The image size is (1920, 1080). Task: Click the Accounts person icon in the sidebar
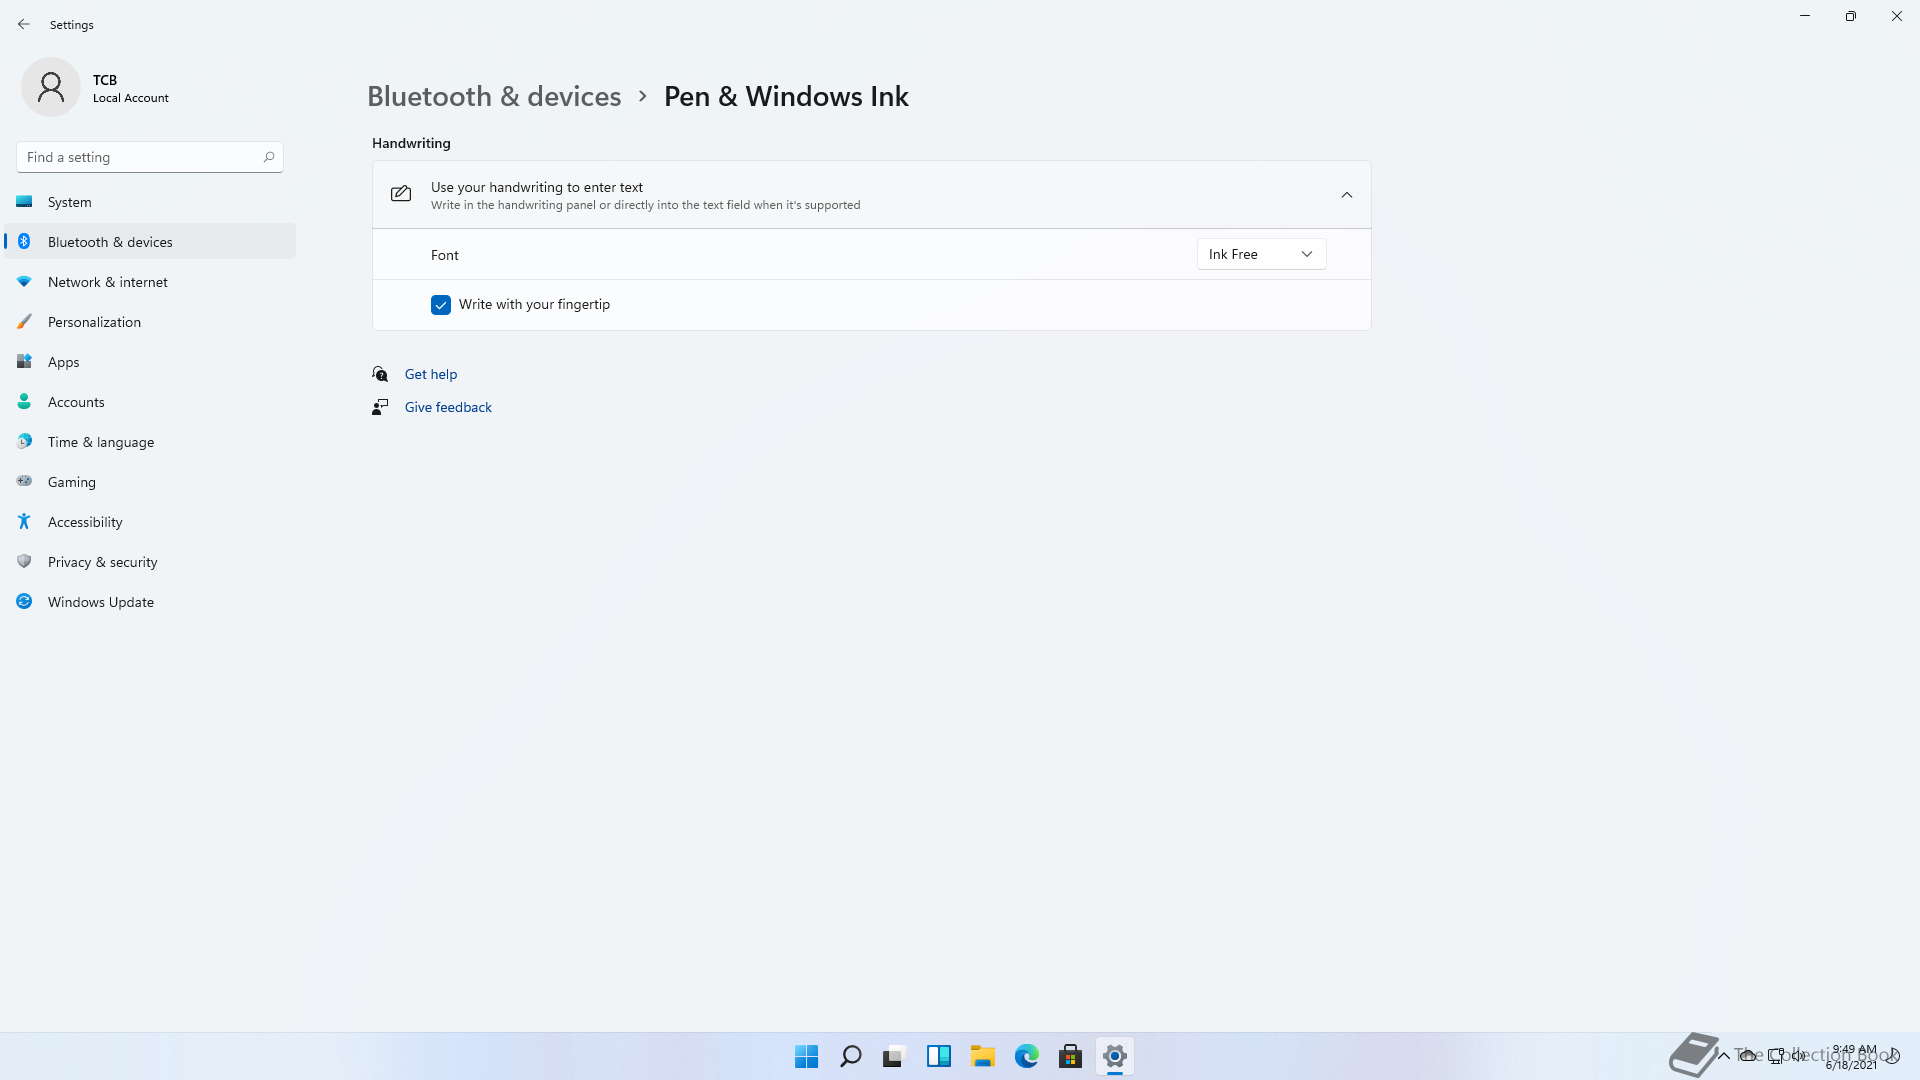[x=24, y=402]
